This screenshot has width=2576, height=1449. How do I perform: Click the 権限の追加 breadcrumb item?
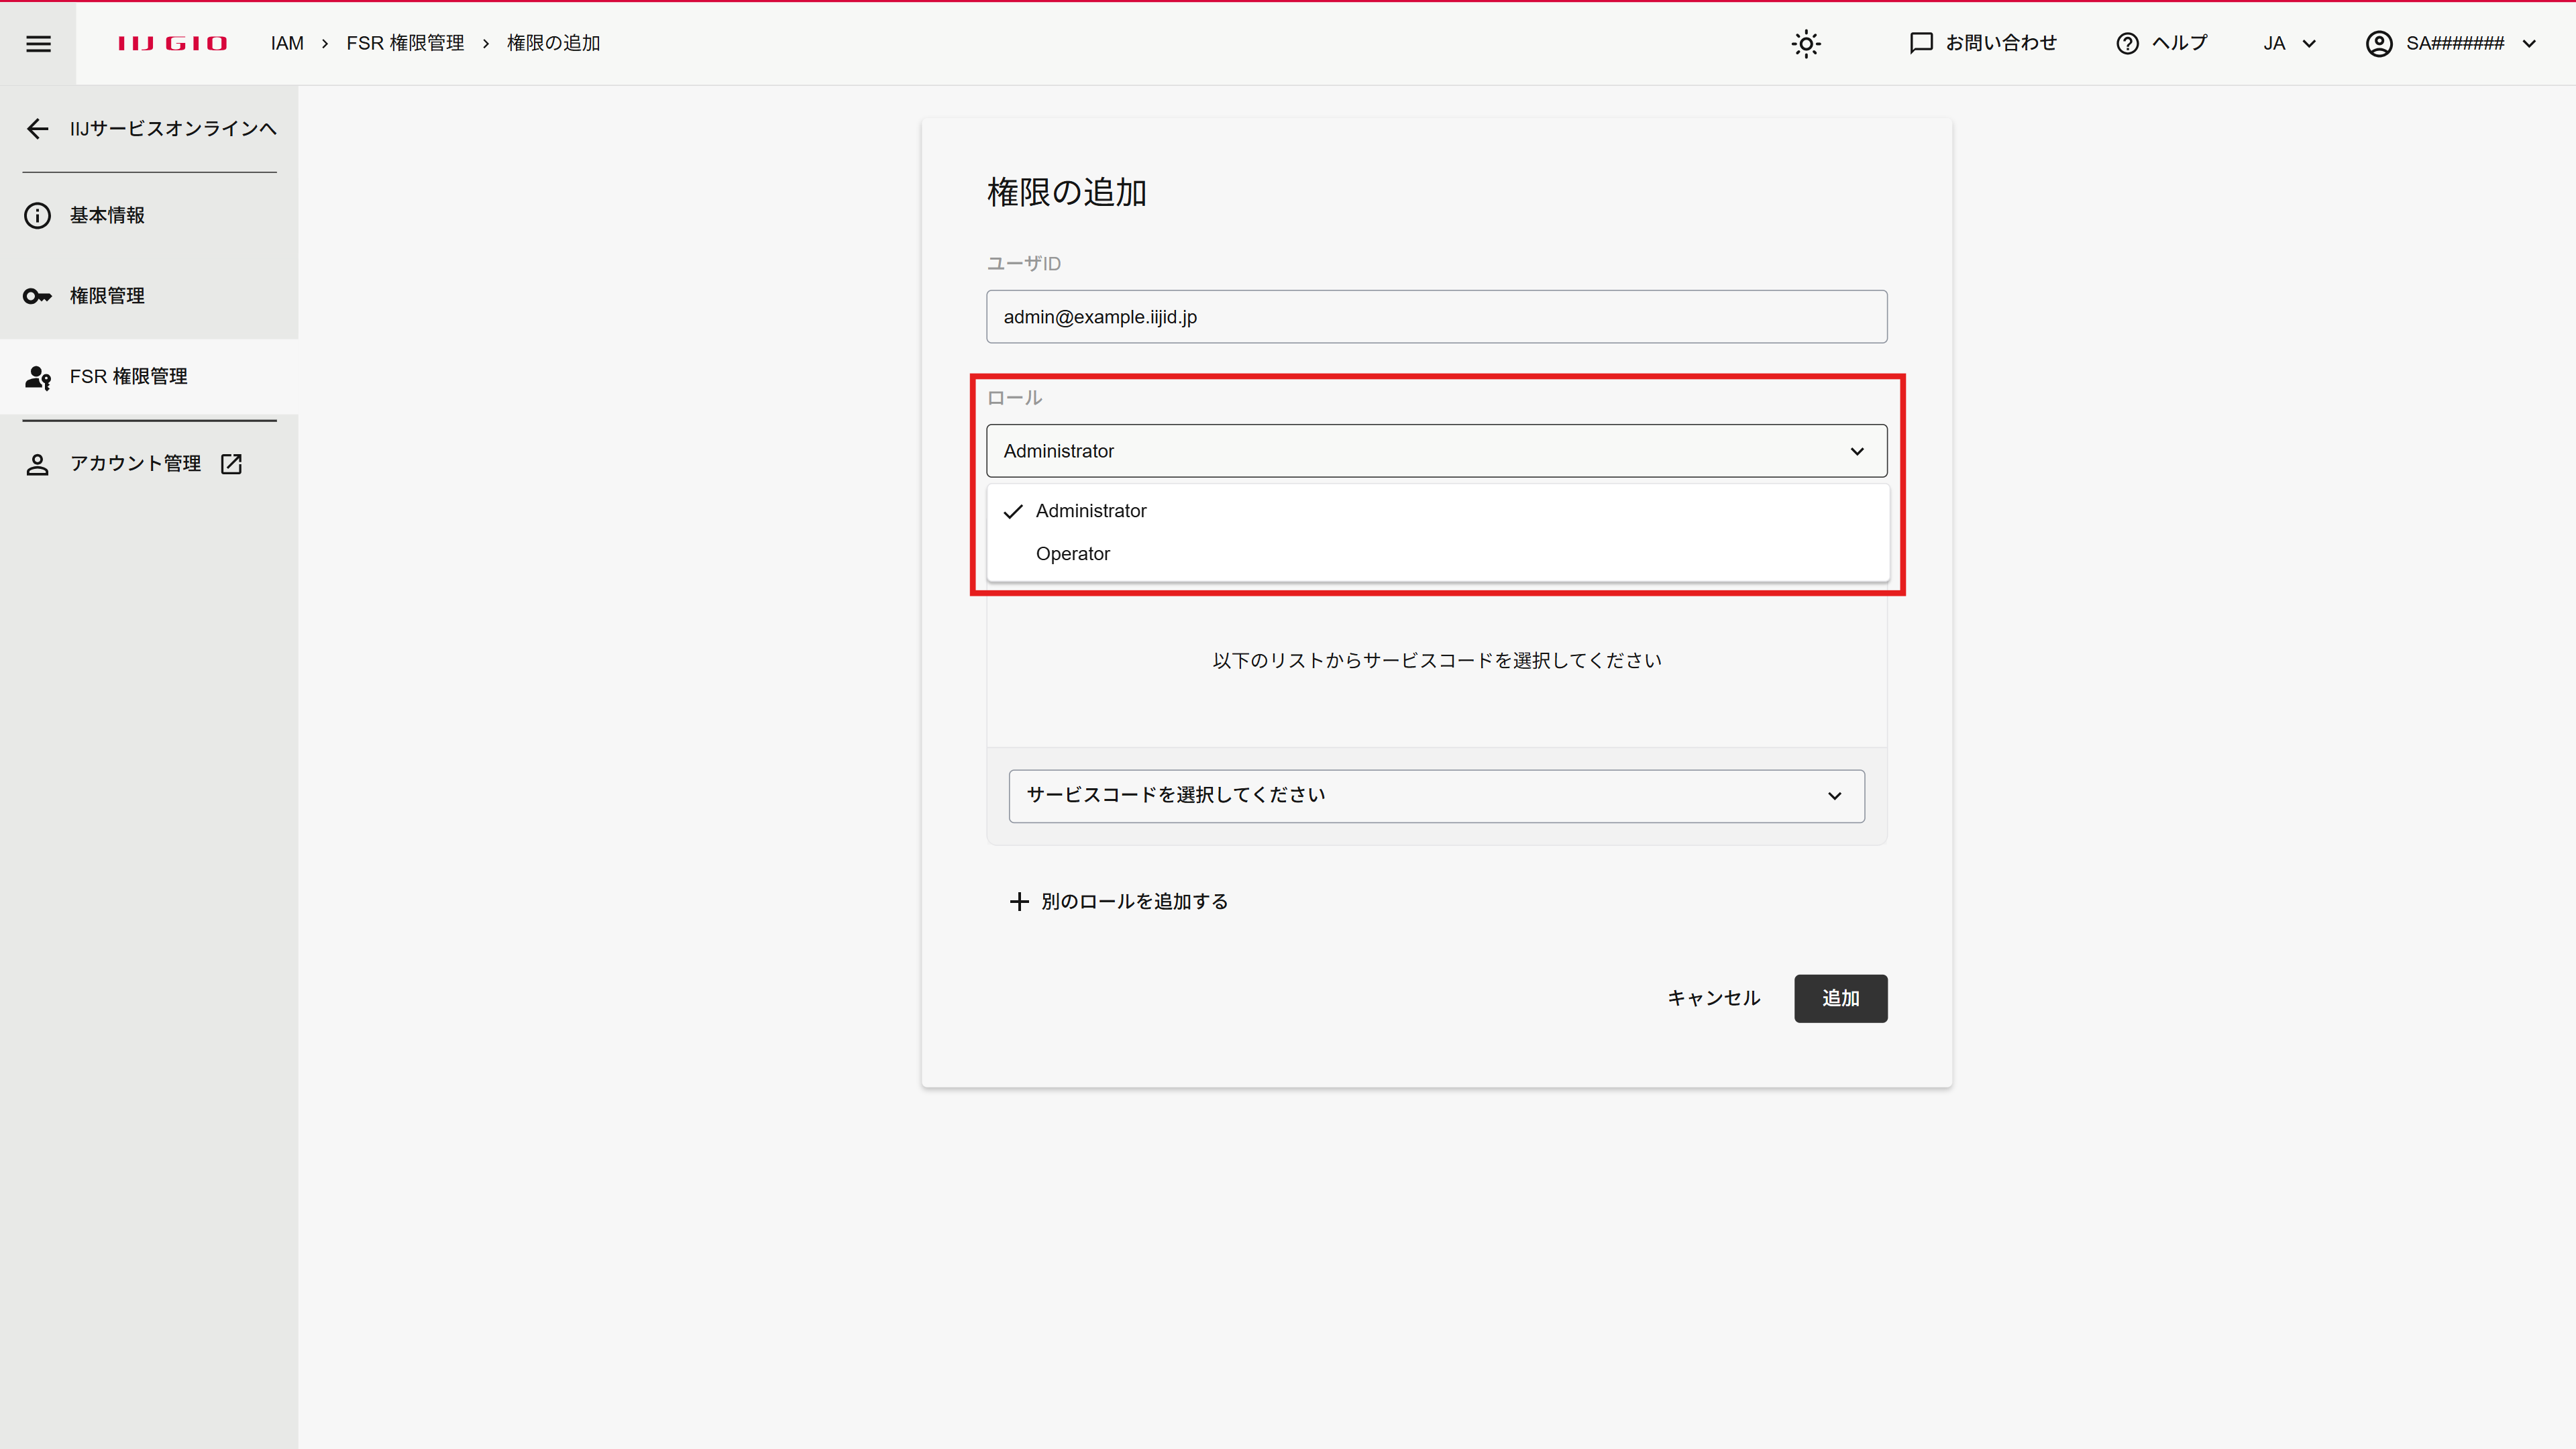[x=553, y=43]
